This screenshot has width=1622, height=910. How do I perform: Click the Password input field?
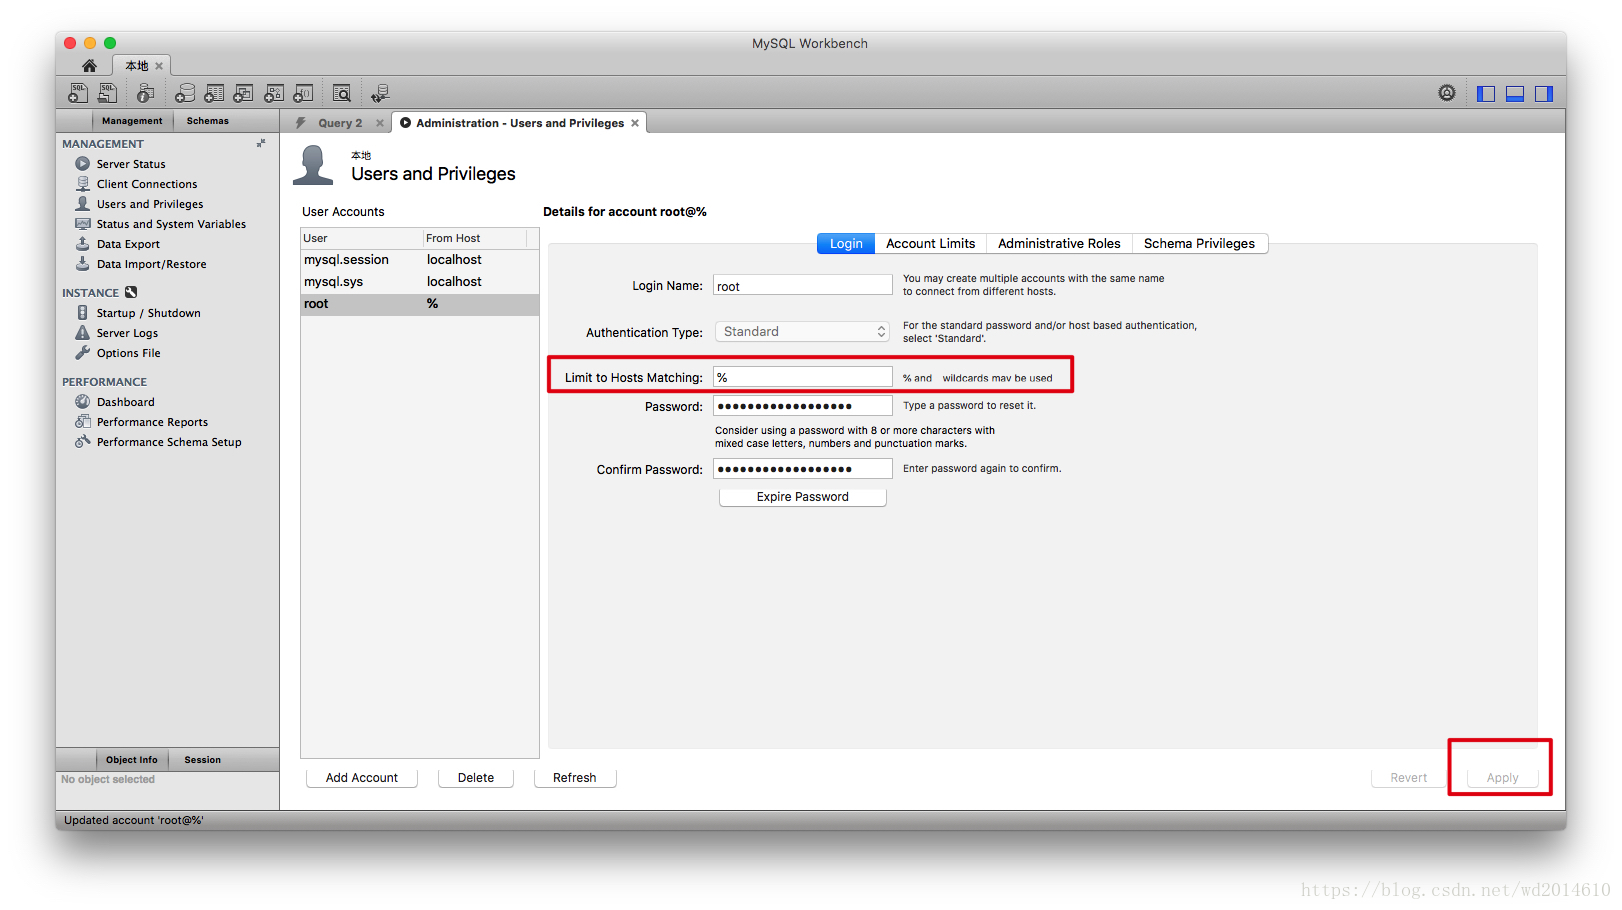pos(802,406)
